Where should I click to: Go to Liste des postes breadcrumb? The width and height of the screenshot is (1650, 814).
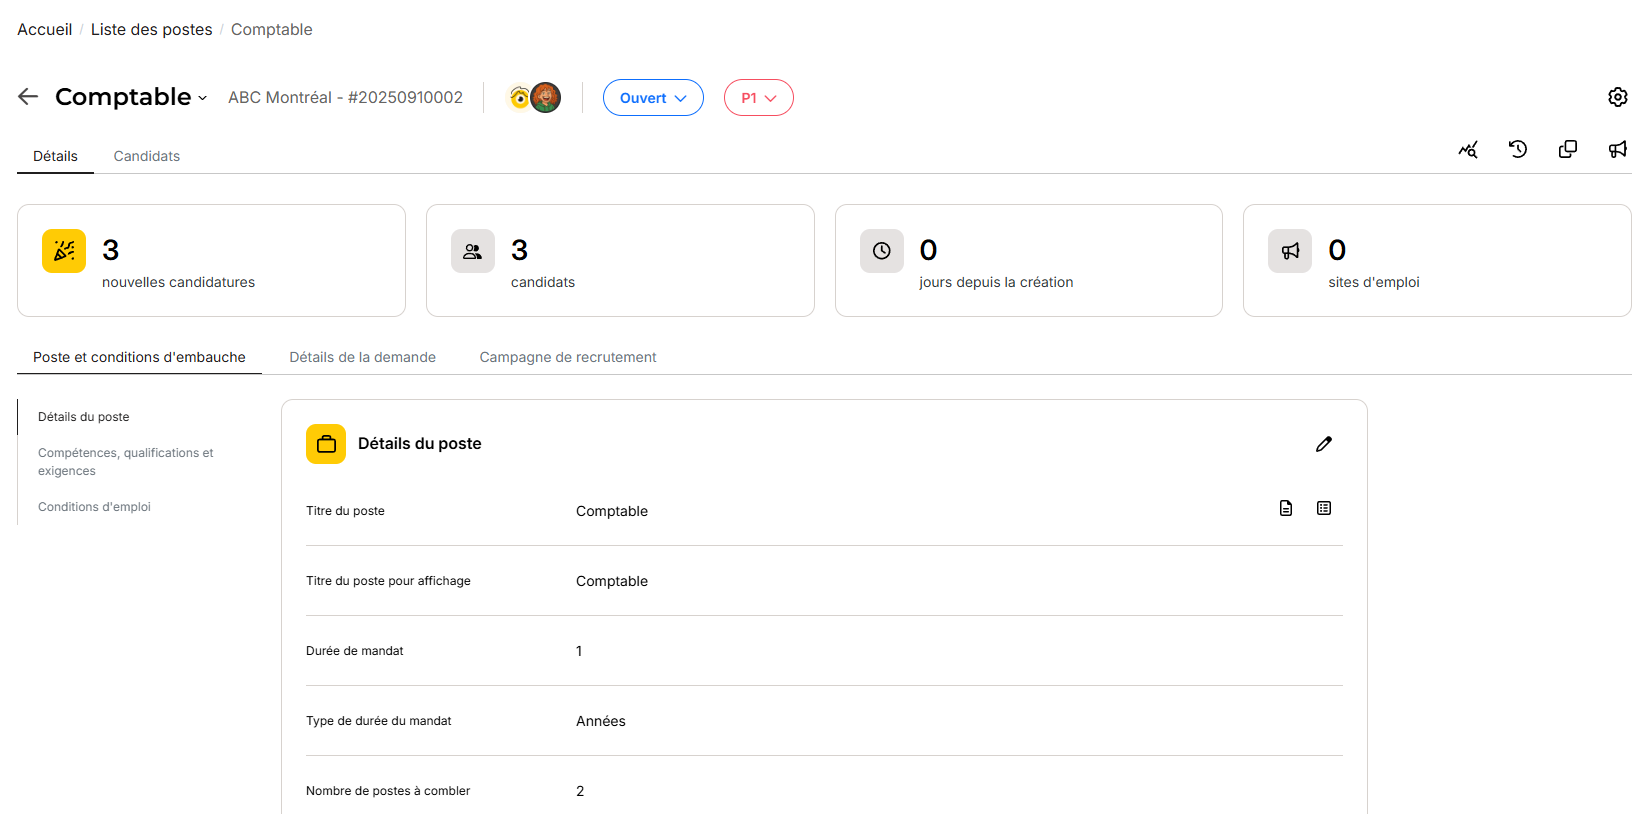152,30
